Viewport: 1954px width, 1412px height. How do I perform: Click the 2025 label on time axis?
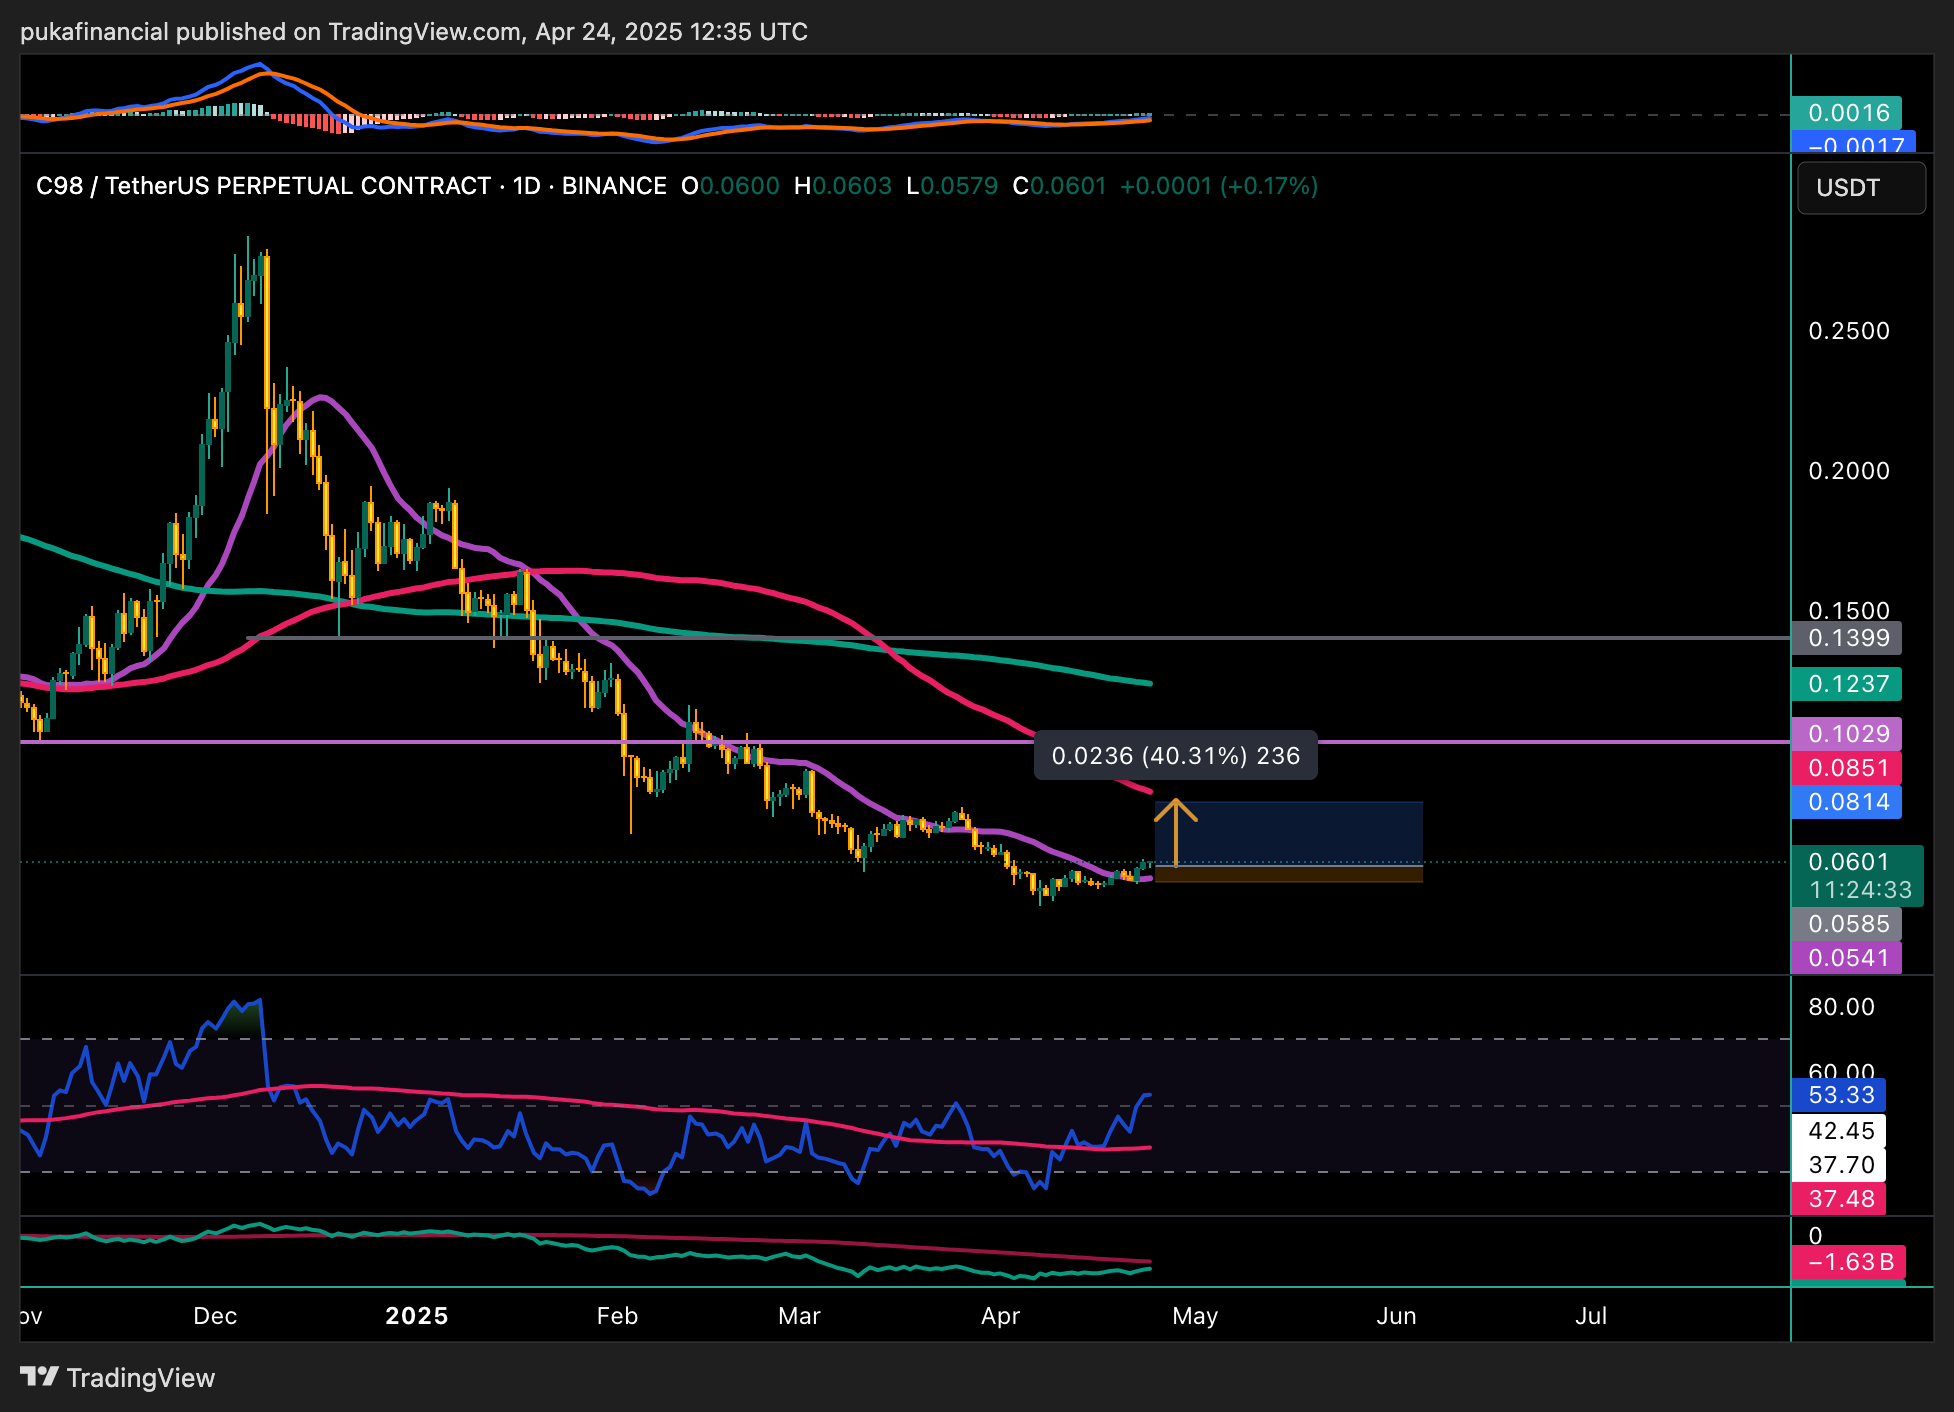(x=417, y=1316)
